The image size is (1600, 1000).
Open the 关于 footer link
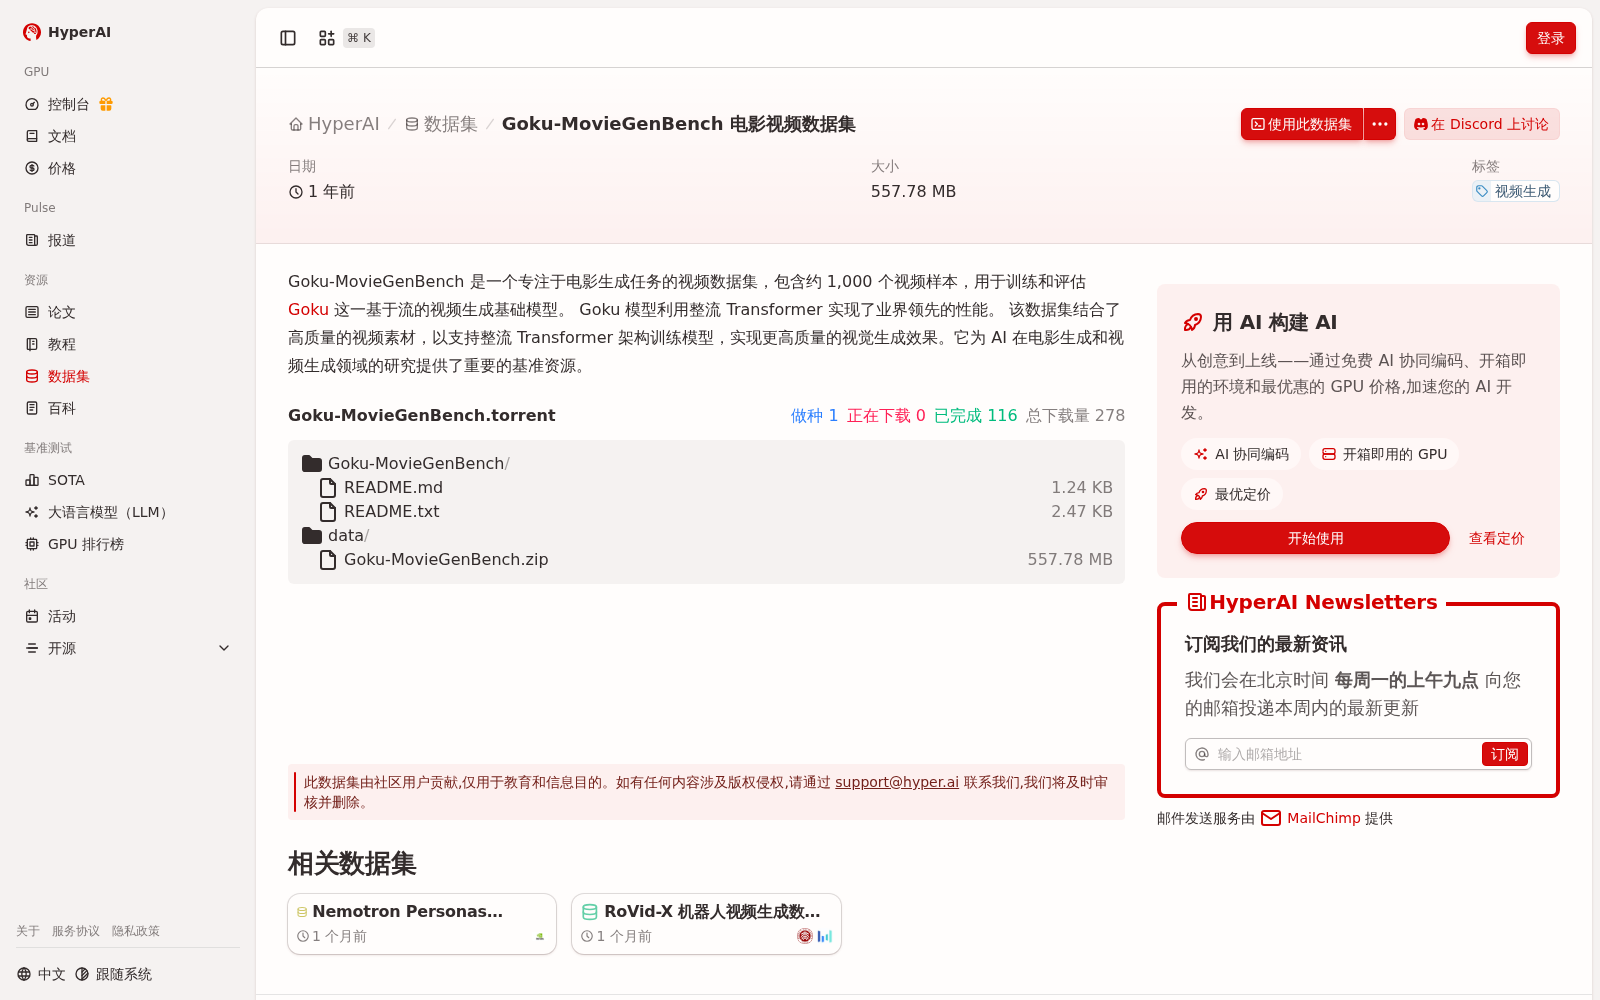point(28,931)
